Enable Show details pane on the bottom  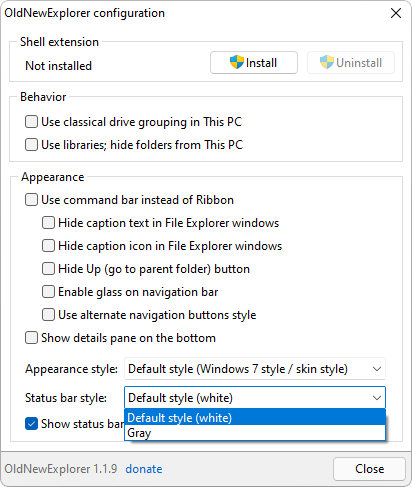click(x=31, y=338)
